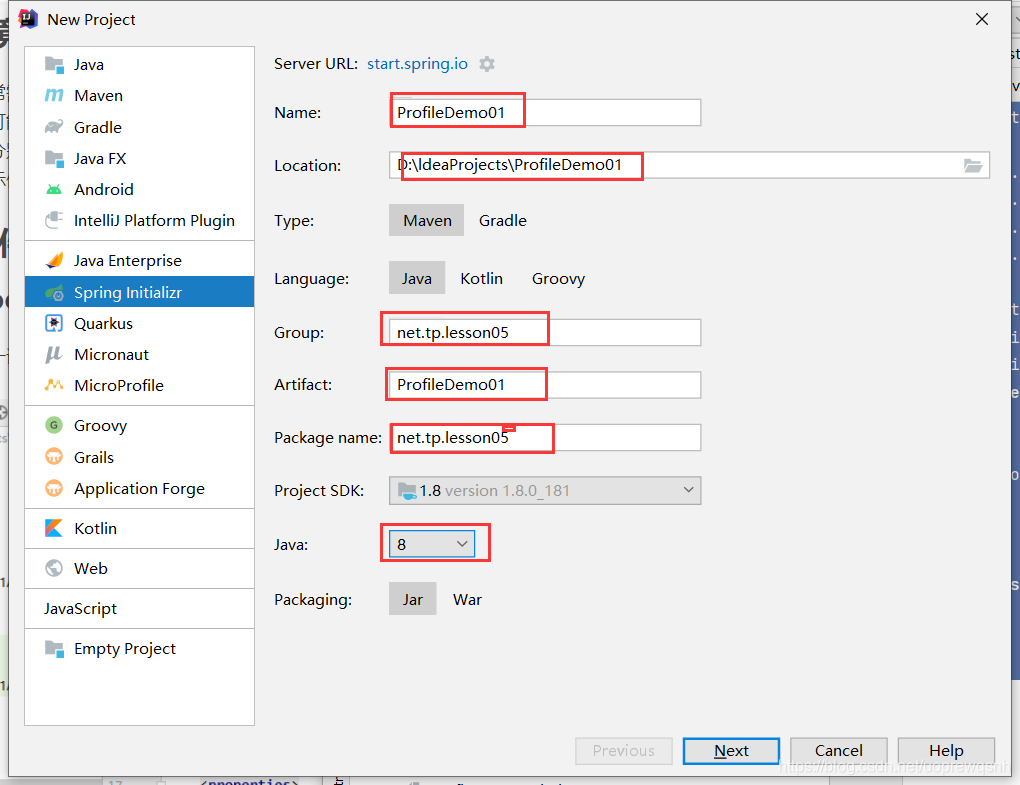
Task: Select the Maven icon in sidebar
Action: tap(54, 96)
